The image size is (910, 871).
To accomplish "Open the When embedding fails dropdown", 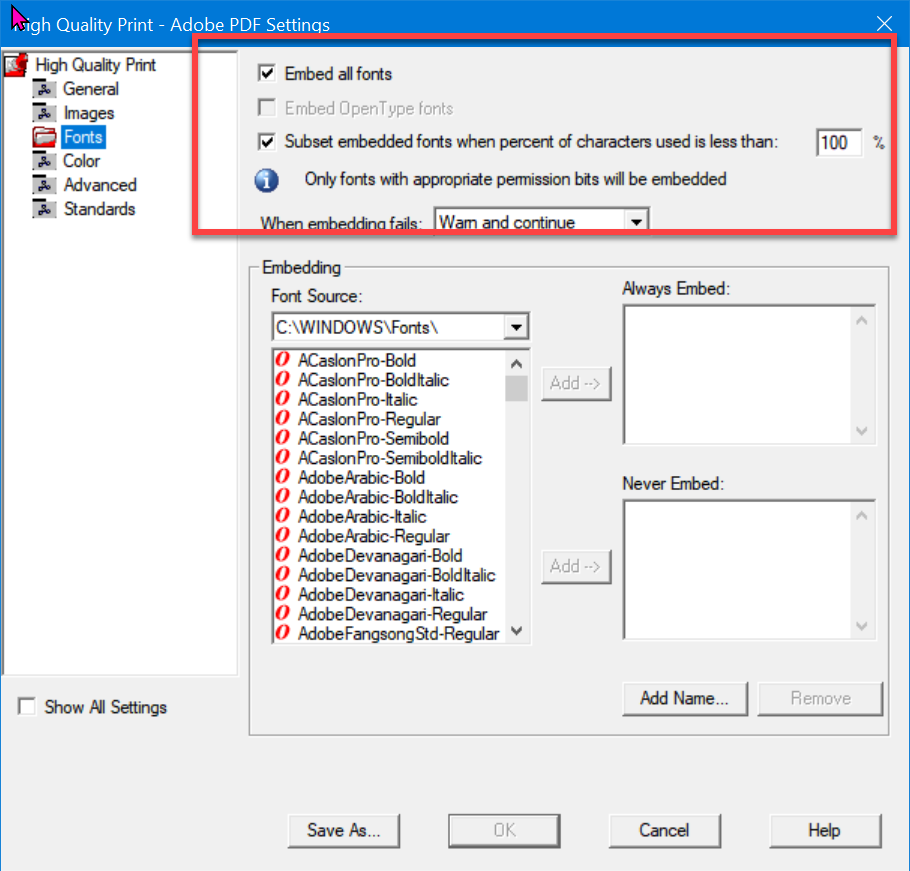I will 637,221.
